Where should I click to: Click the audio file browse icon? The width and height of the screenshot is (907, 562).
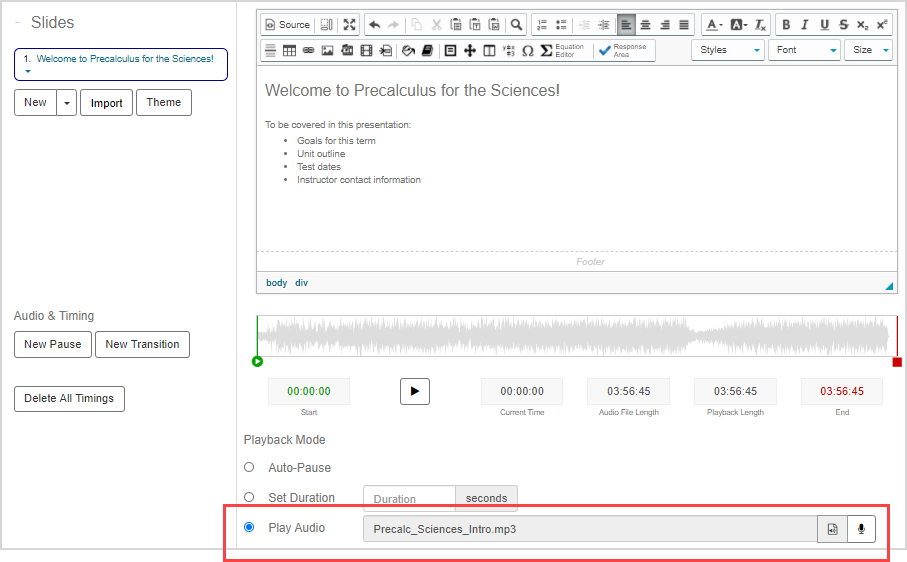point(832,529)
